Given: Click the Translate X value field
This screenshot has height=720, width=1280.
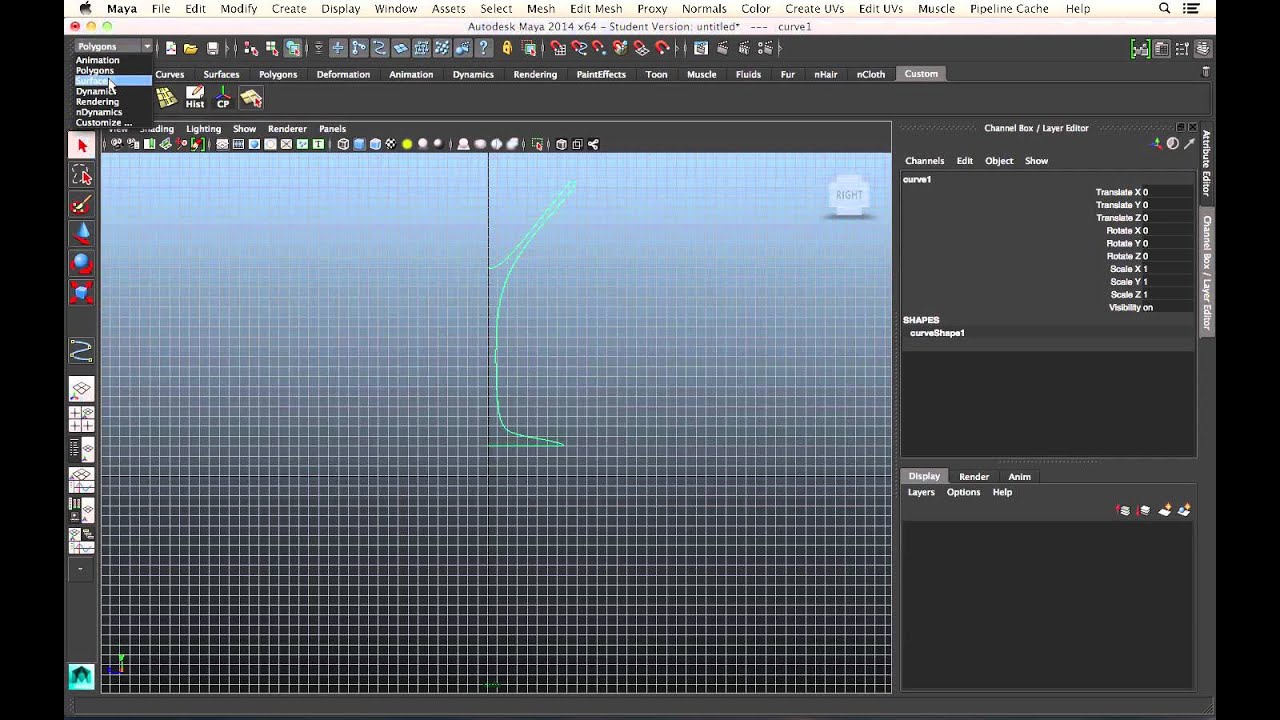Looking at the screenshot, I should (1167, 192).
